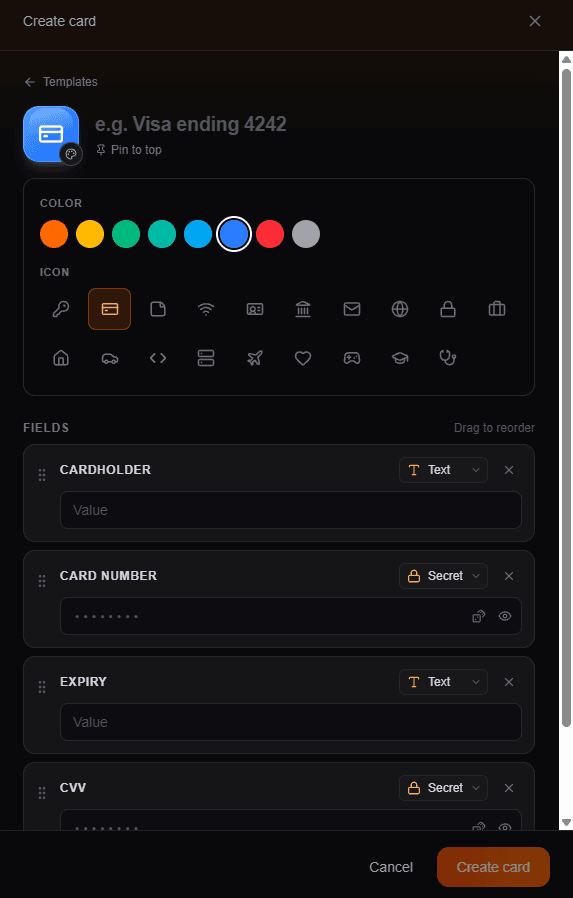
Task: Remove the CVV field
Action: point(509,787)
